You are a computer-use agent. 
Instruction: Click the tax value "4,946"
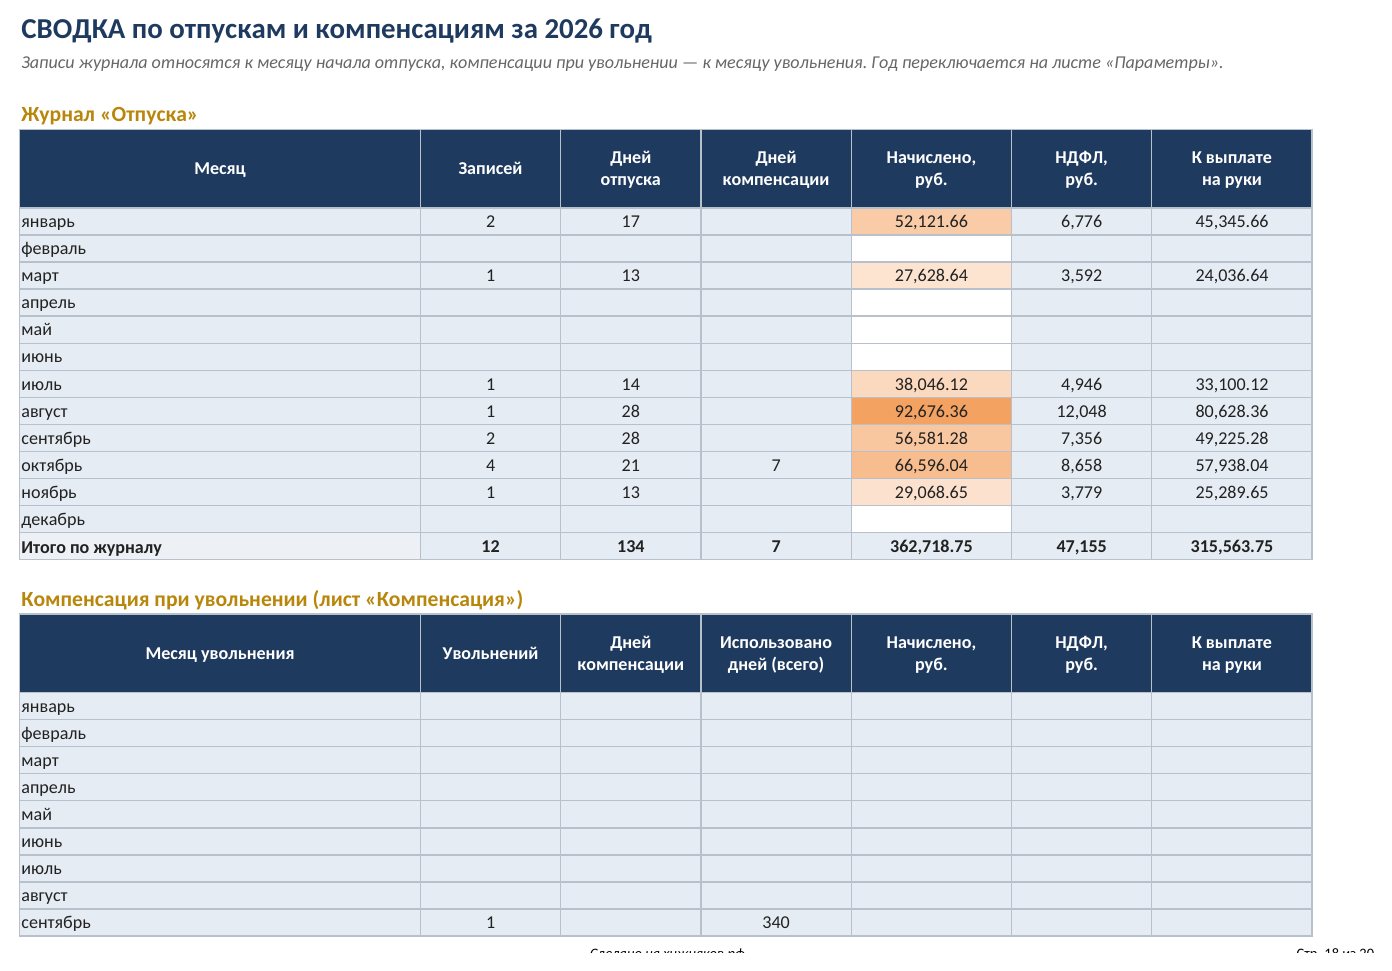1081,384
